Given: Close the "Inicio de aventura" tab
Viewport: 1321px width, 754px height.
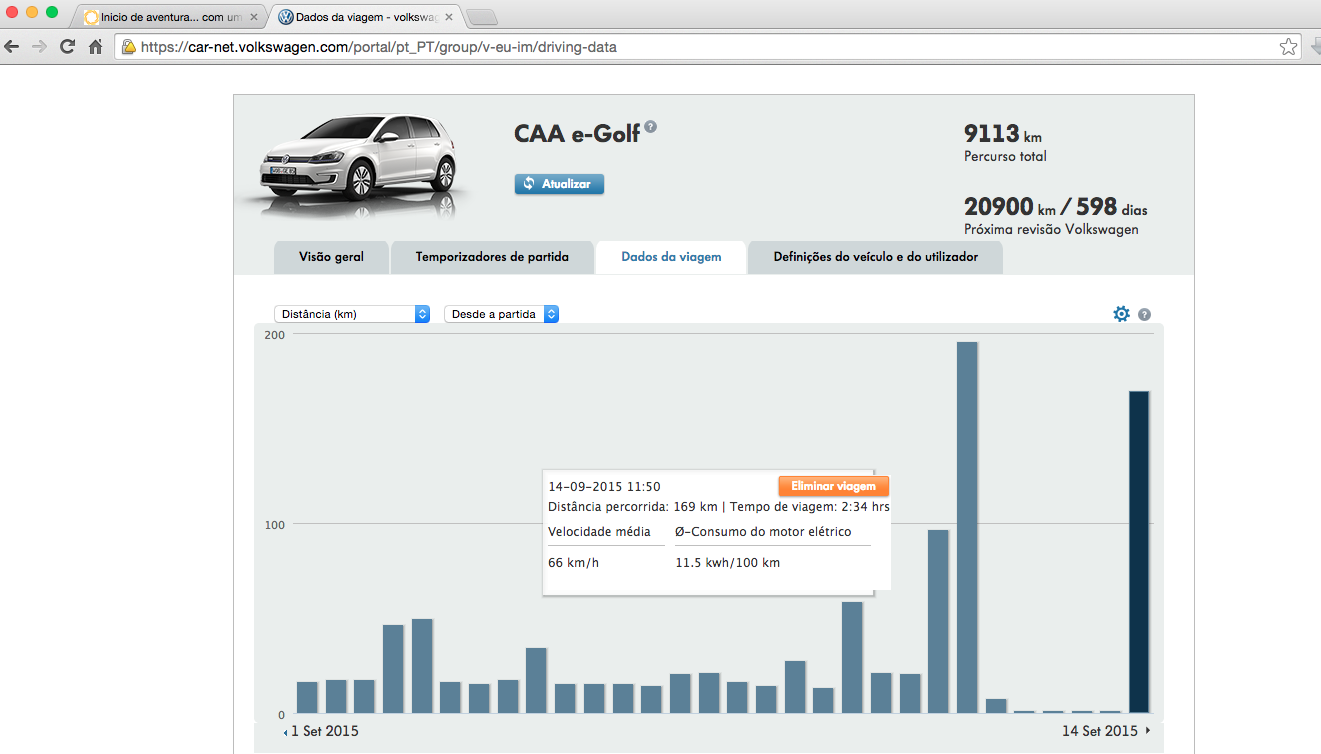Looking at the screenshot, I should tap(253, 17).
